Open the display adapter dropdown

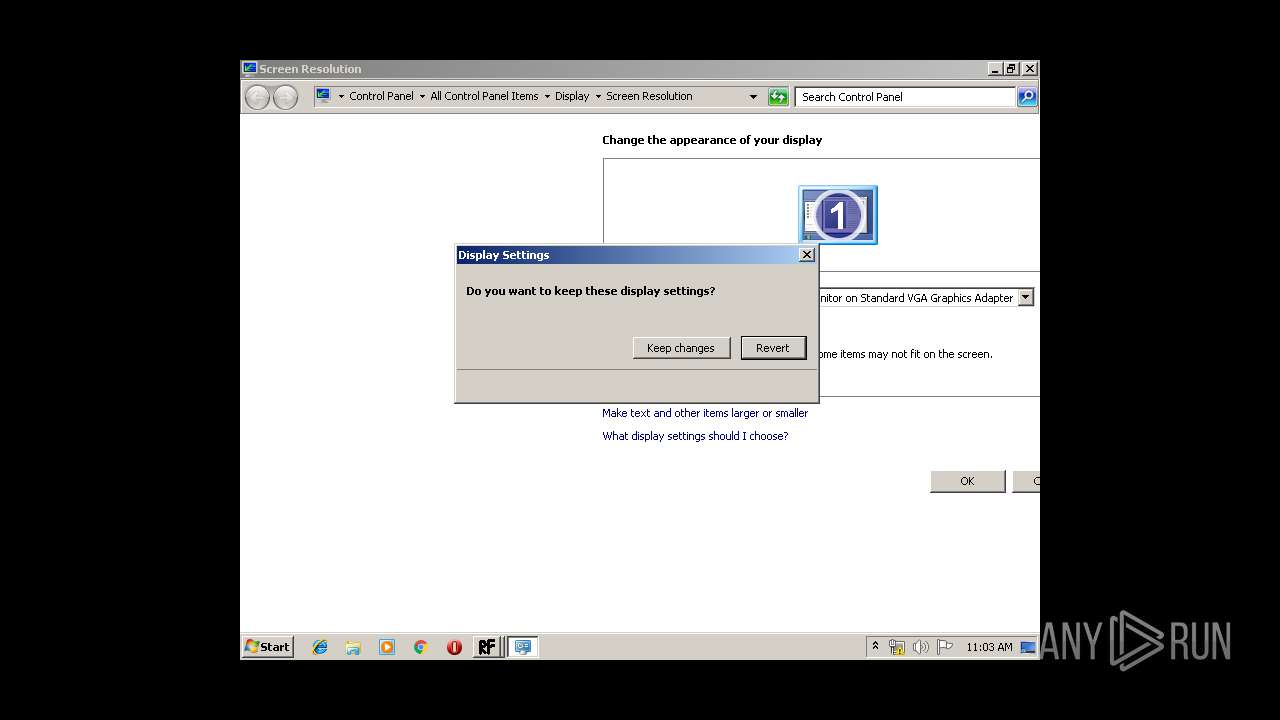point(1025,298)
